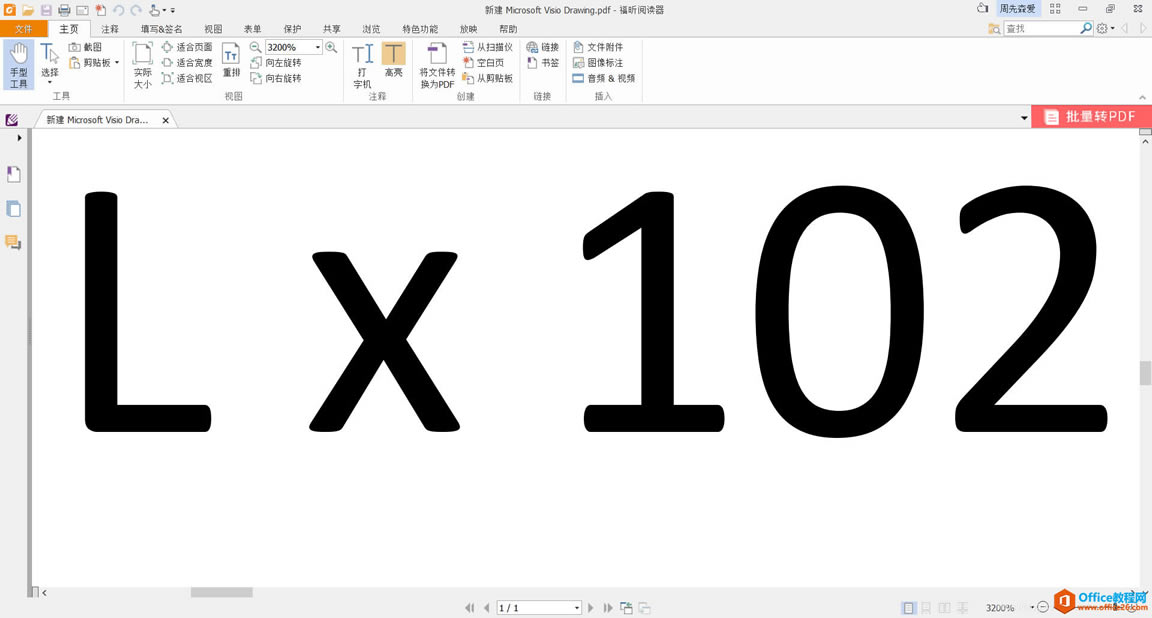Click the Actual Size button (实际大小)
The width and height of the screenshot is (1152, 618).
tap(143, 65)
